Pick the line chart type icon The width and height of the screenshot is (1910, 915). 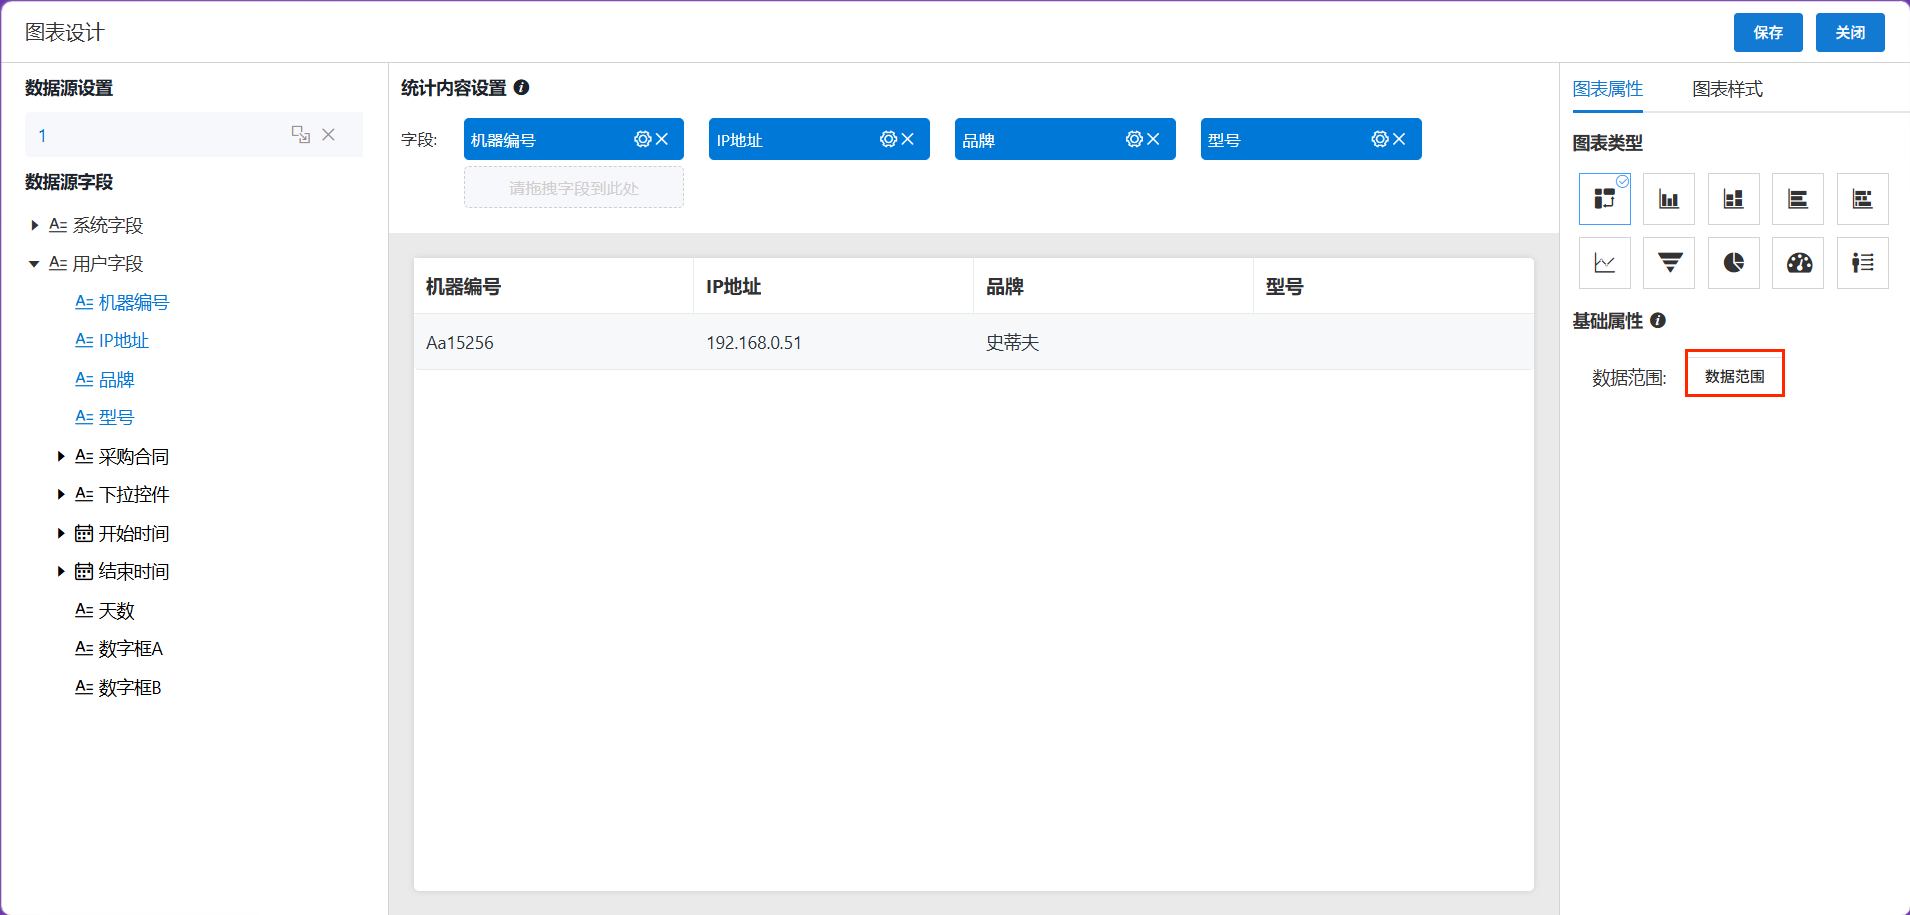[x=1605, y=263]
